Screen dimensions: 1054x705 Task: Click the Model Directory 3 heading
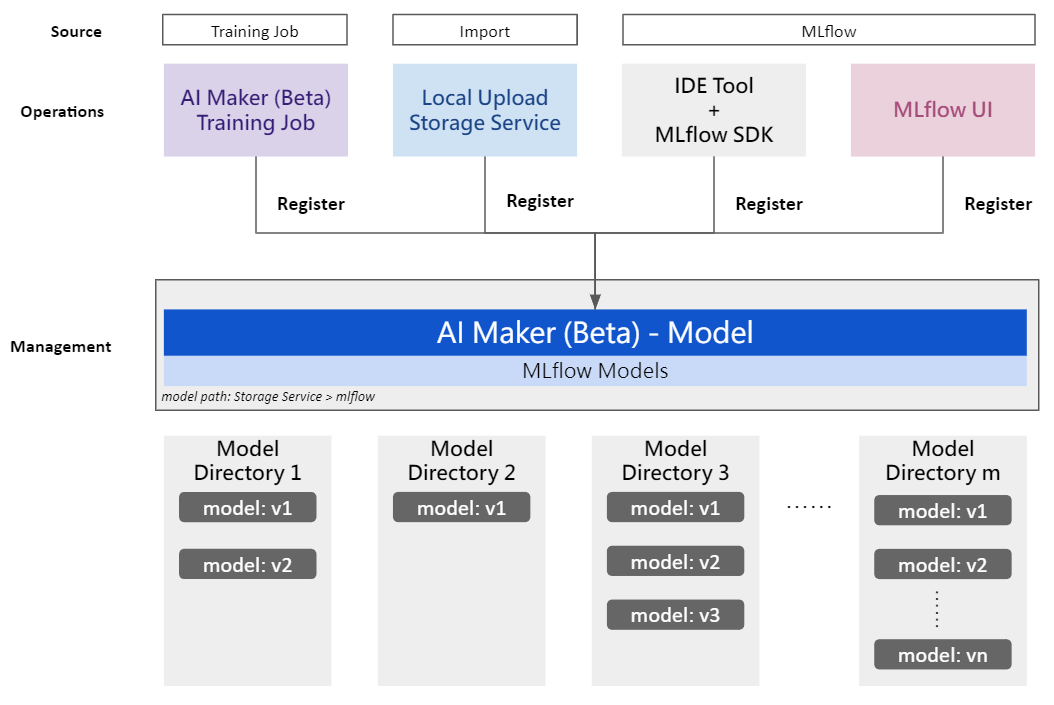(x=676, y=460)
